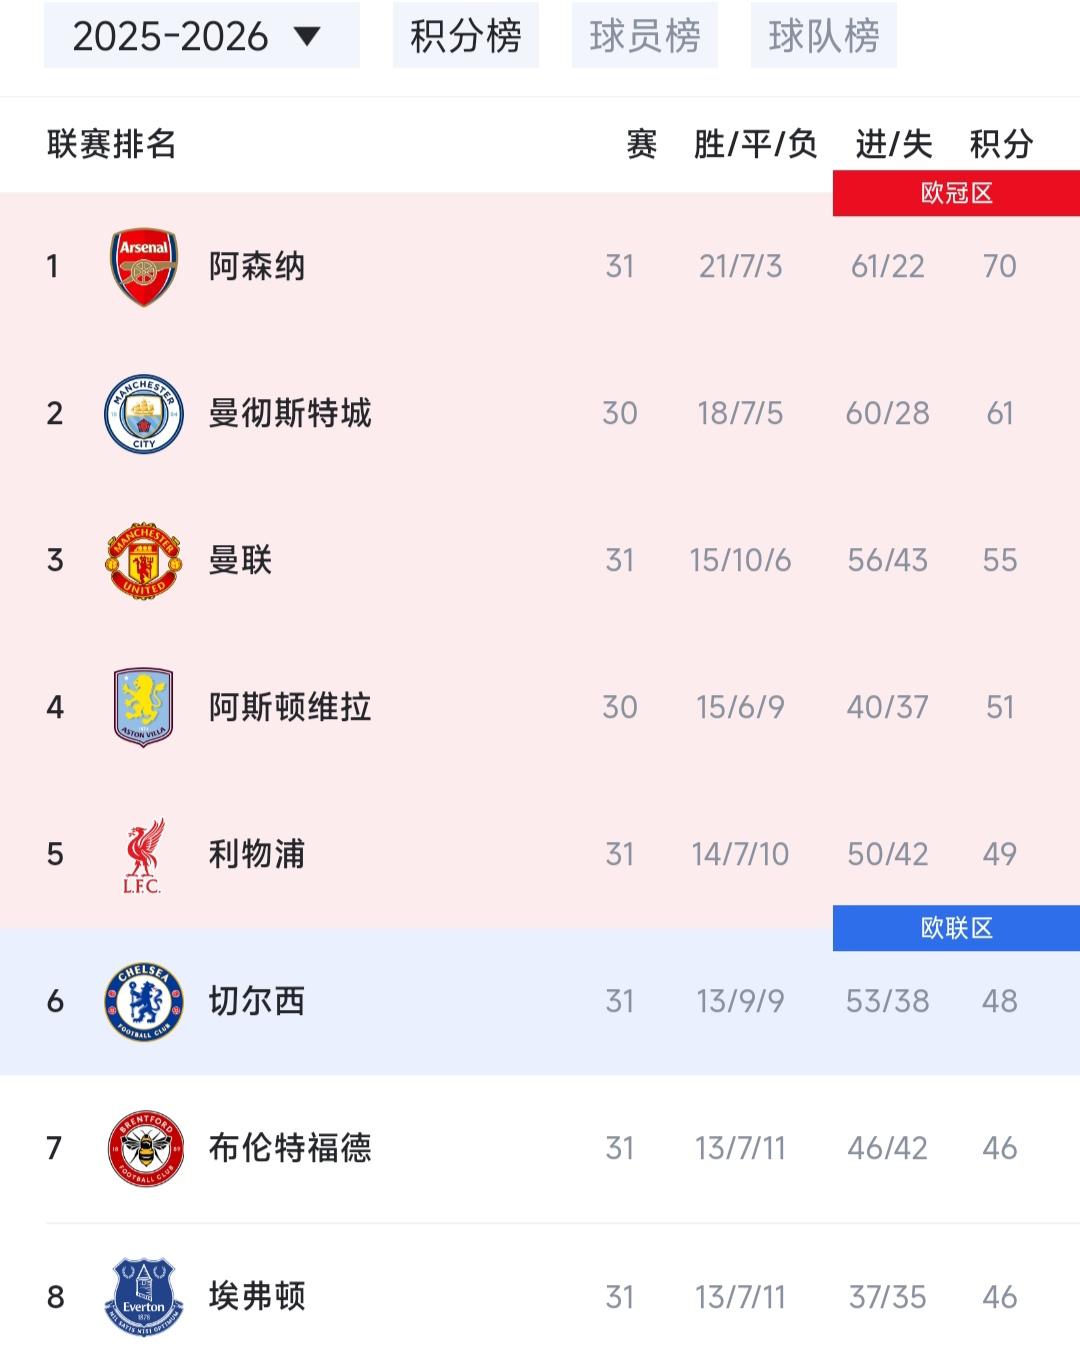The height and width of the screenshot is (1362, 1080).
Task: Select the 欧冠区 red label
Action: coord(956,193)
